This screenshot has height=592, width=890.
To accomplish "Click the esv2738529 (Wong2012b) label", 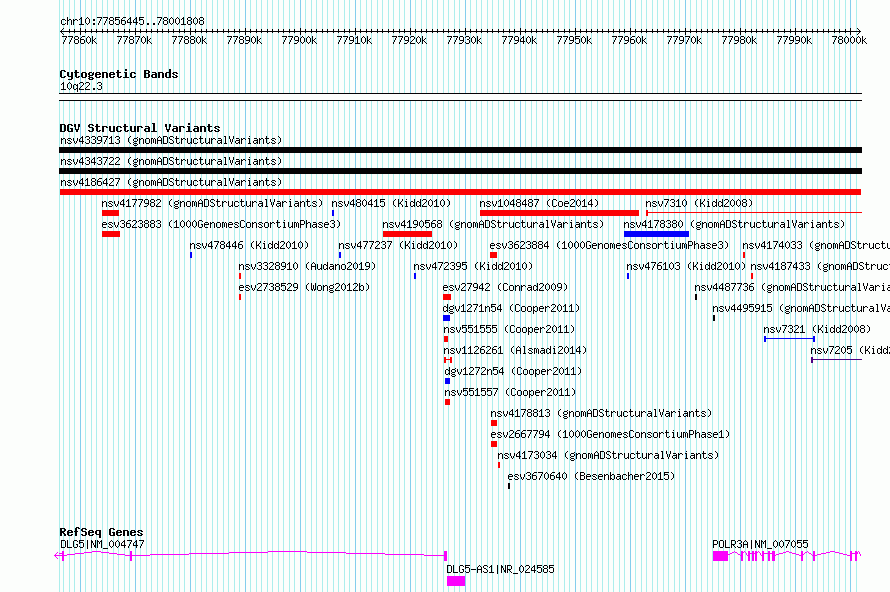I will pos(304,287).
